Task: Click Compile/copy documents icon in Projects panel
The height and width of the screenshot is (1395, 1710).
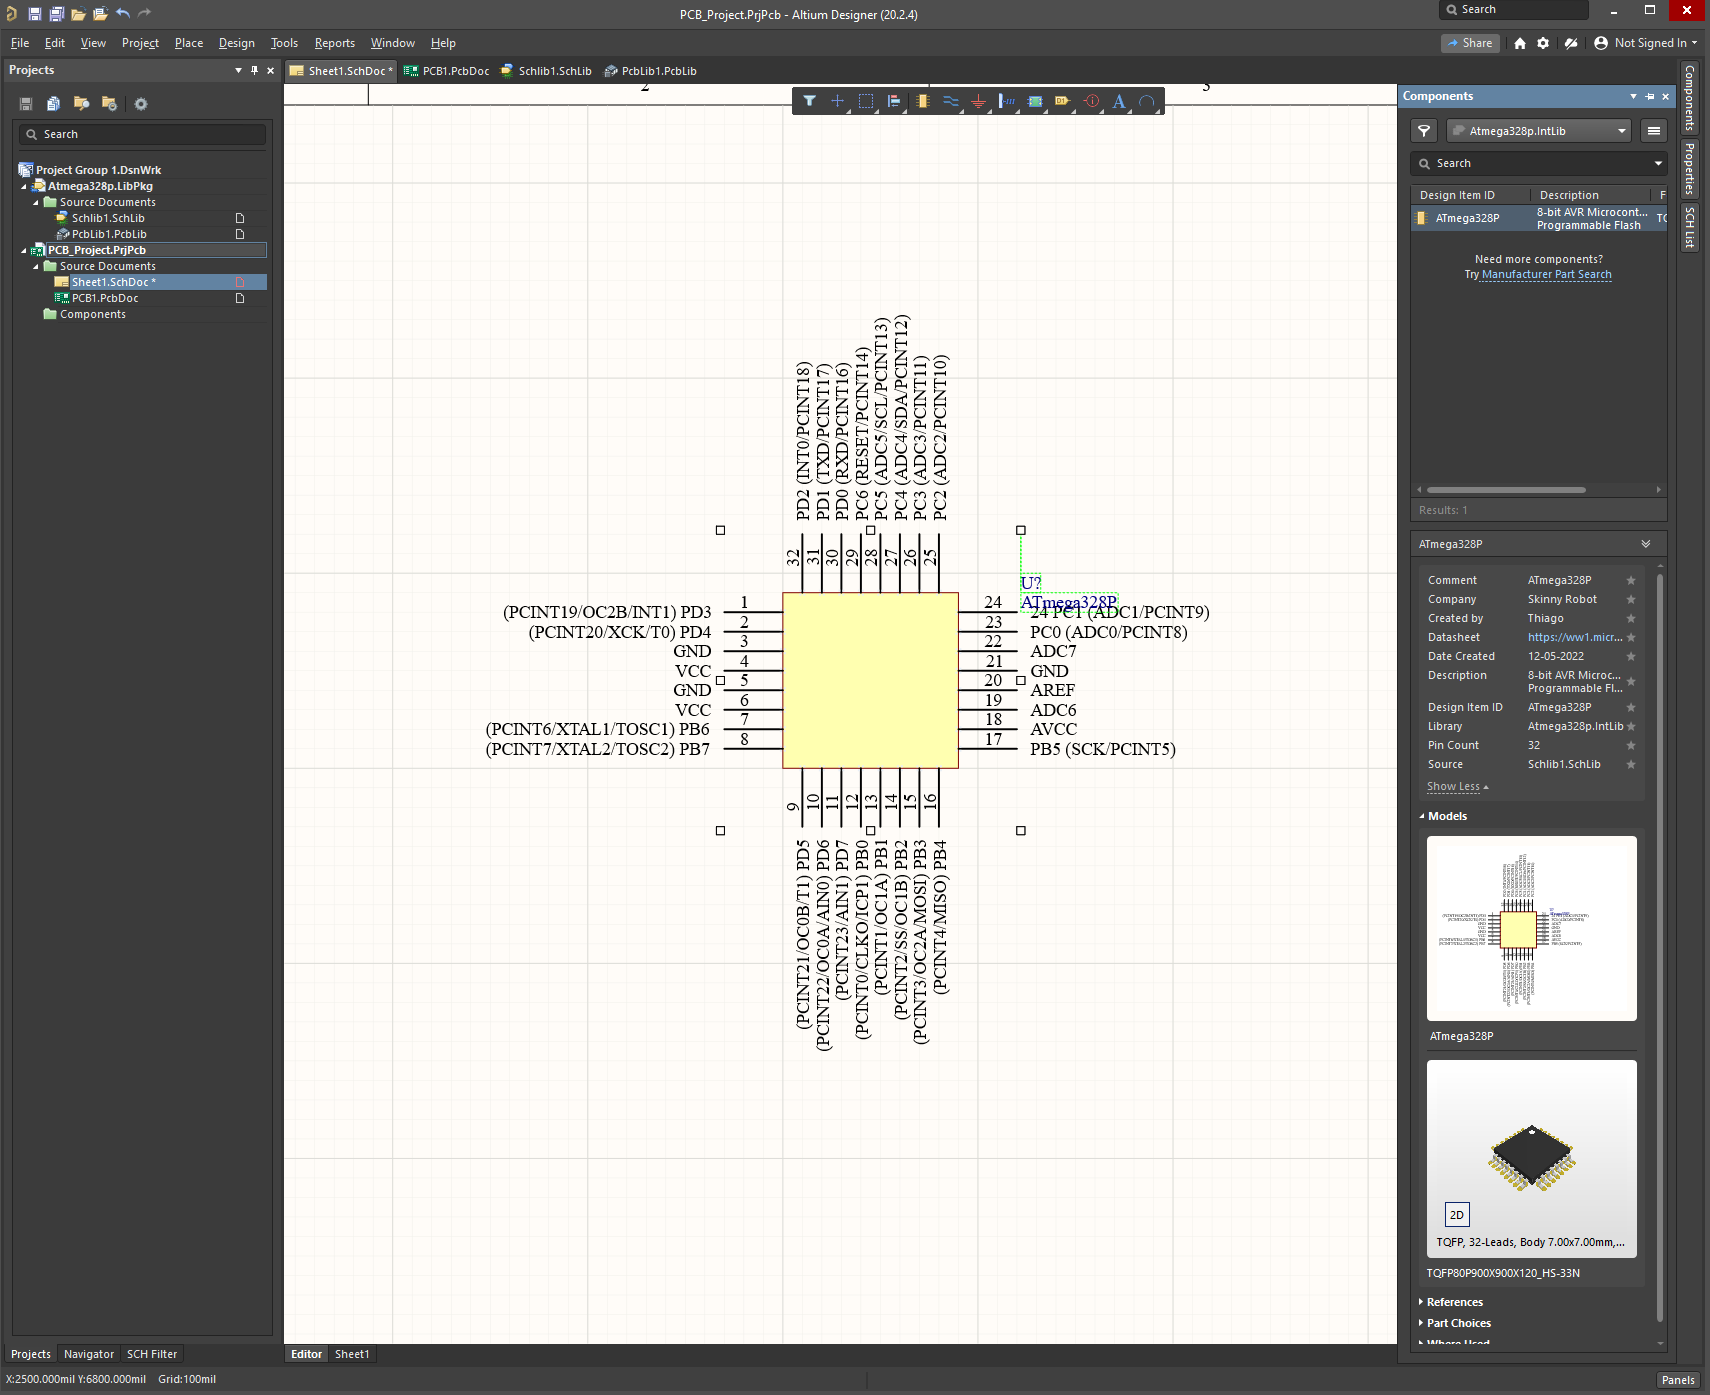Action: coord(53,103)
